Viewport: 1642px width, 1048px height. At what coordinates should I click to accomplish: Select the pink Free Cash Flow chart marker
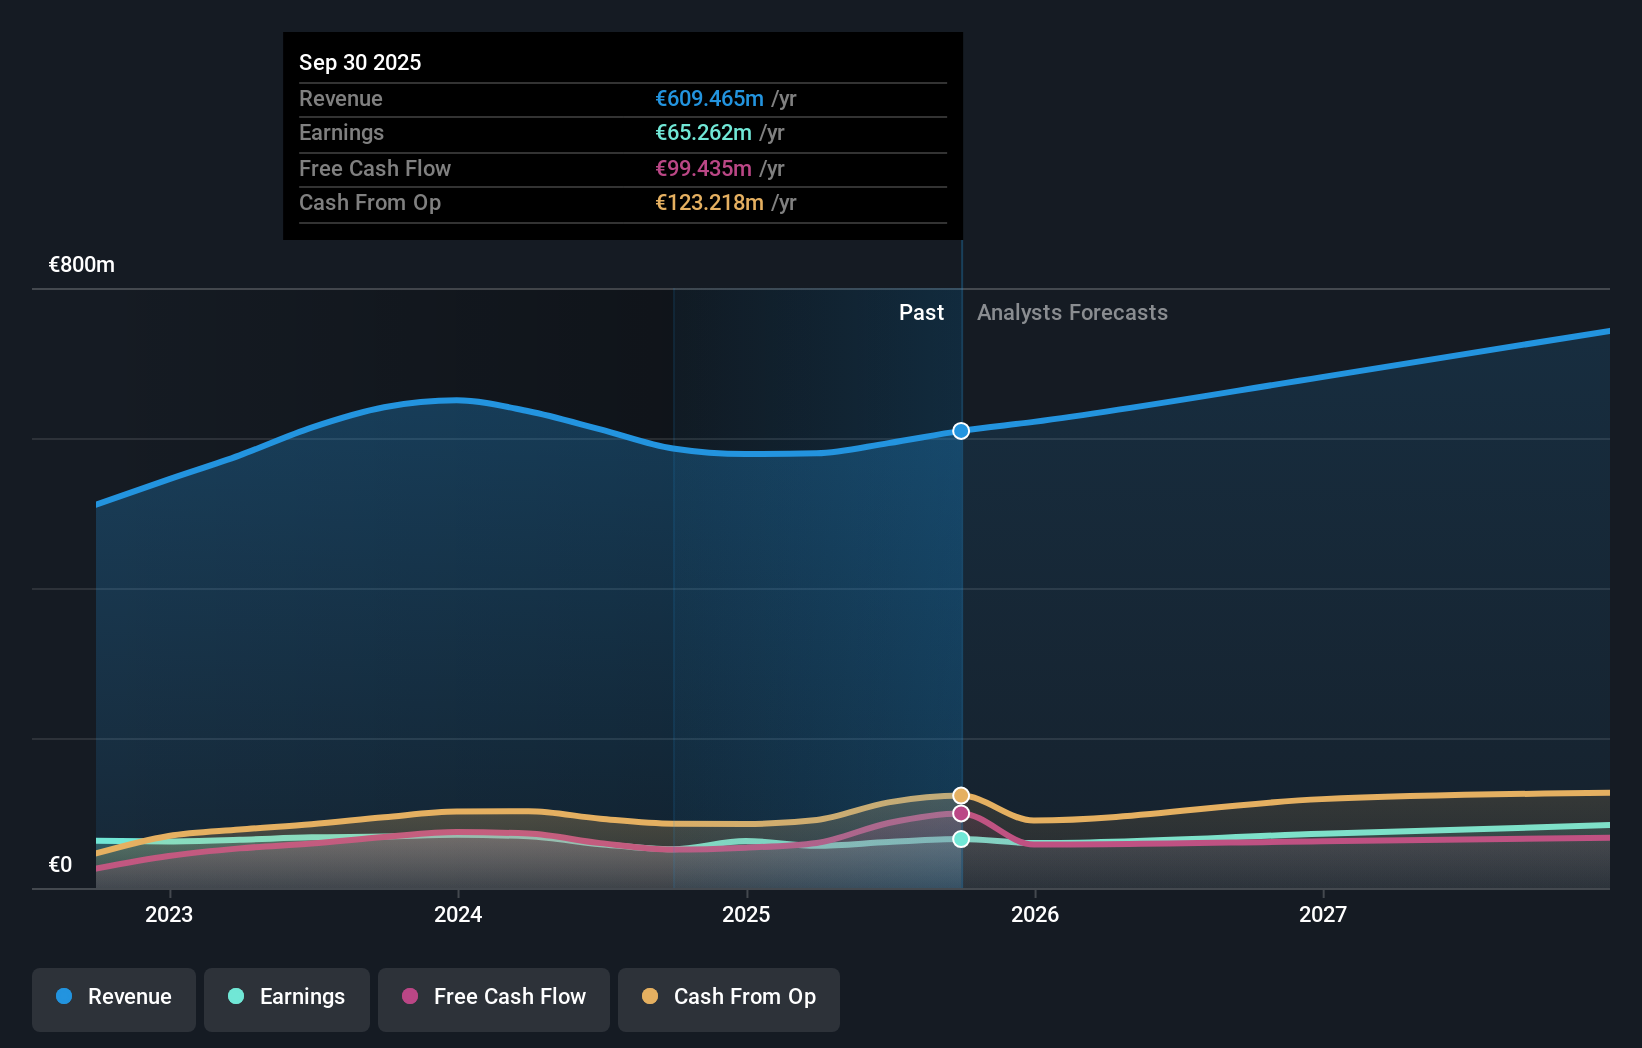960,815
